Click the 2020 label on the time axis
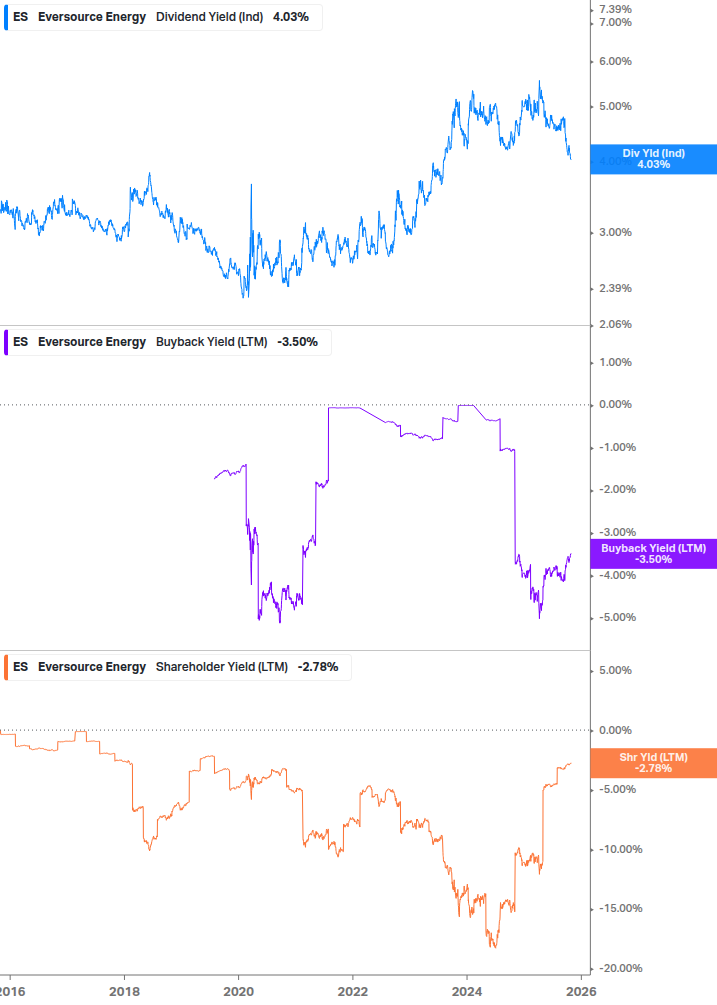717x1005 pixels. [238, 991]
